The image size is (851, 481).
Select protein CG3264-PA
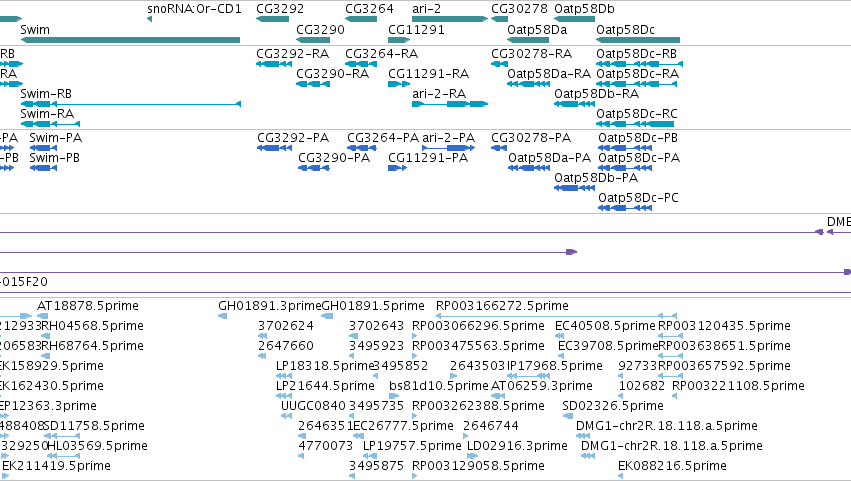361,148
